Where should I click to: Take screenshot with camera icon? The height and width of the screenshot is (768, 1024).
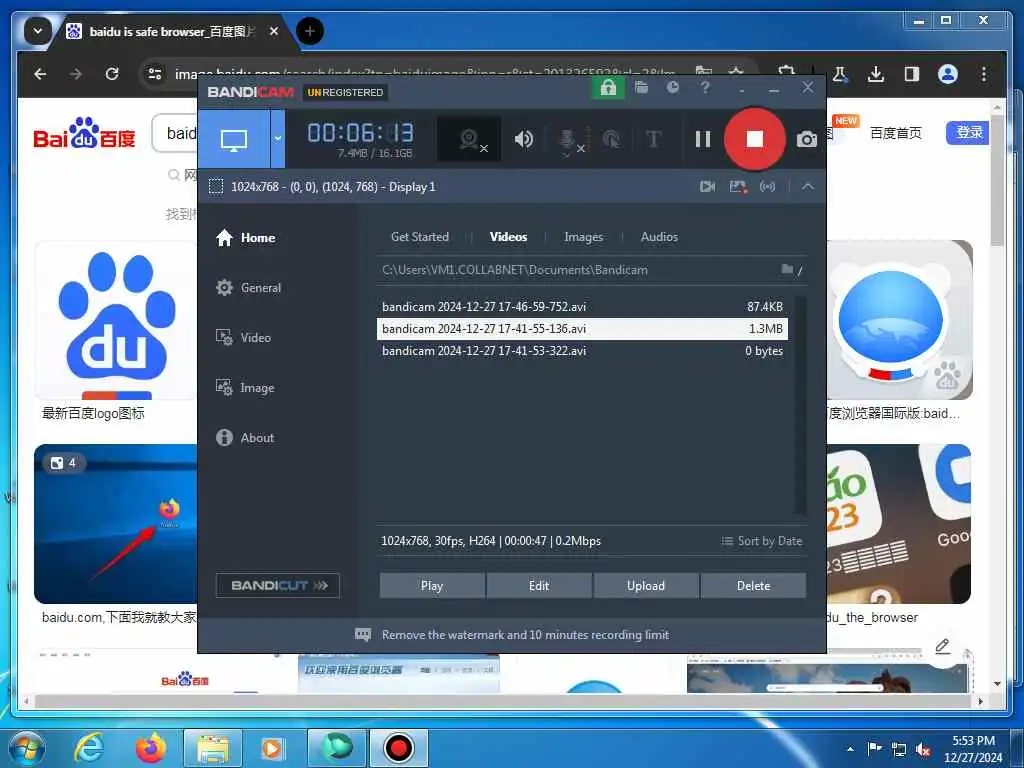pyautogui.click(x=807, y=139)
